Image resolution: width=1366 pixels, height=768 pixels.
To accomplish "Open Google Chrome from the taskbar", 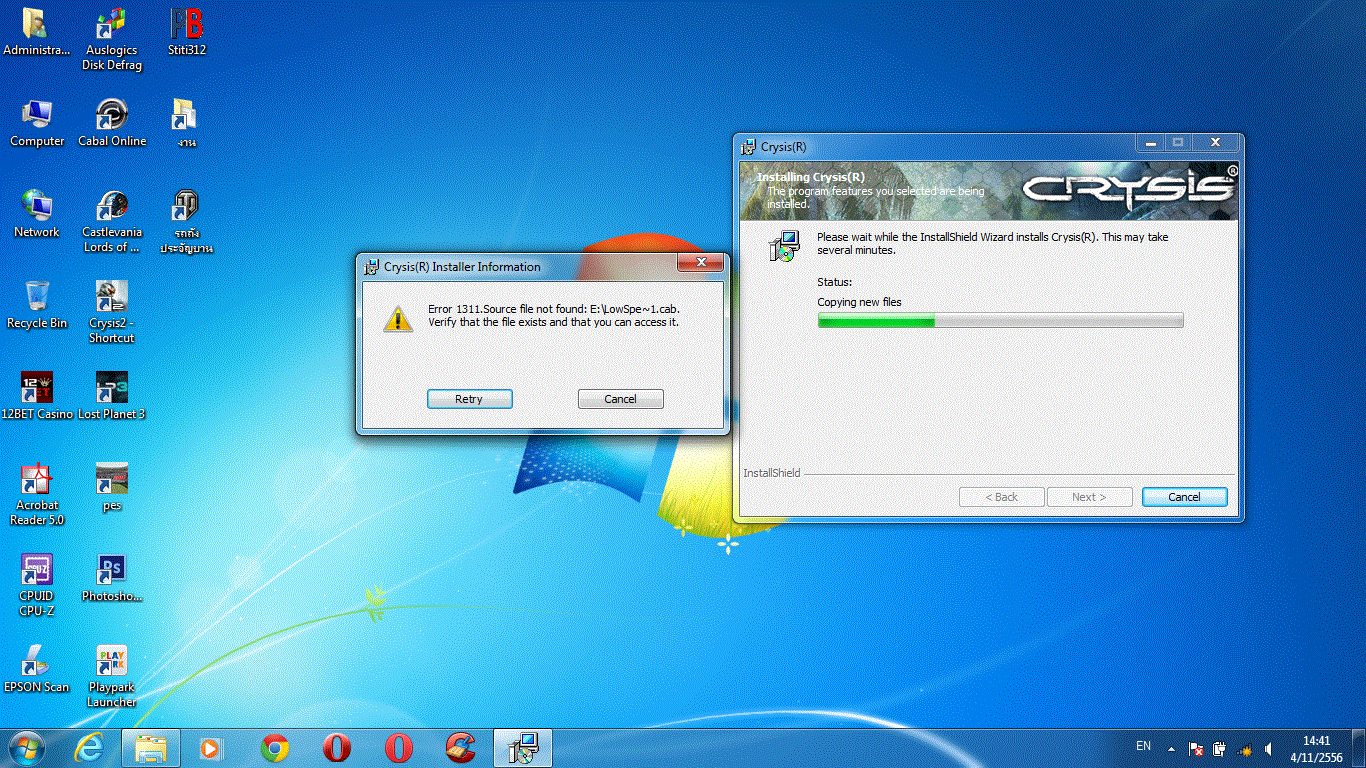I will click(x=275, y=747).
